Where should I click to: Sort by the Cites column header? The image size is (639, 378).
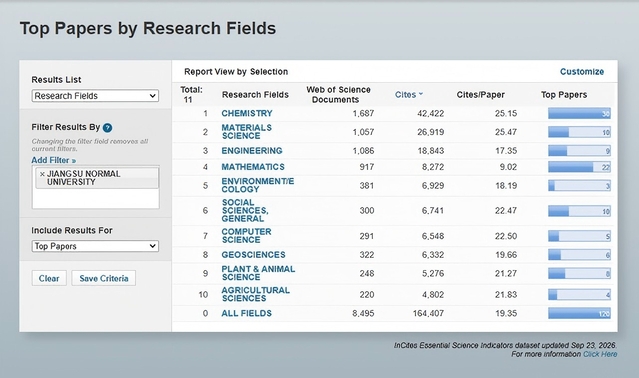(405, 94)
